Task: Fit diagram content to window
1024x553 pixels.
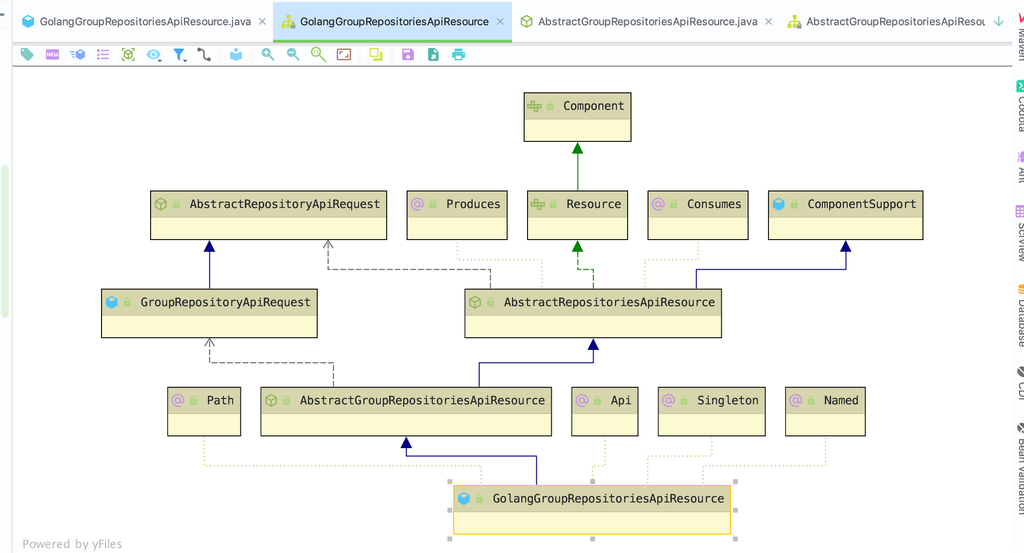Action: point(344,55)
